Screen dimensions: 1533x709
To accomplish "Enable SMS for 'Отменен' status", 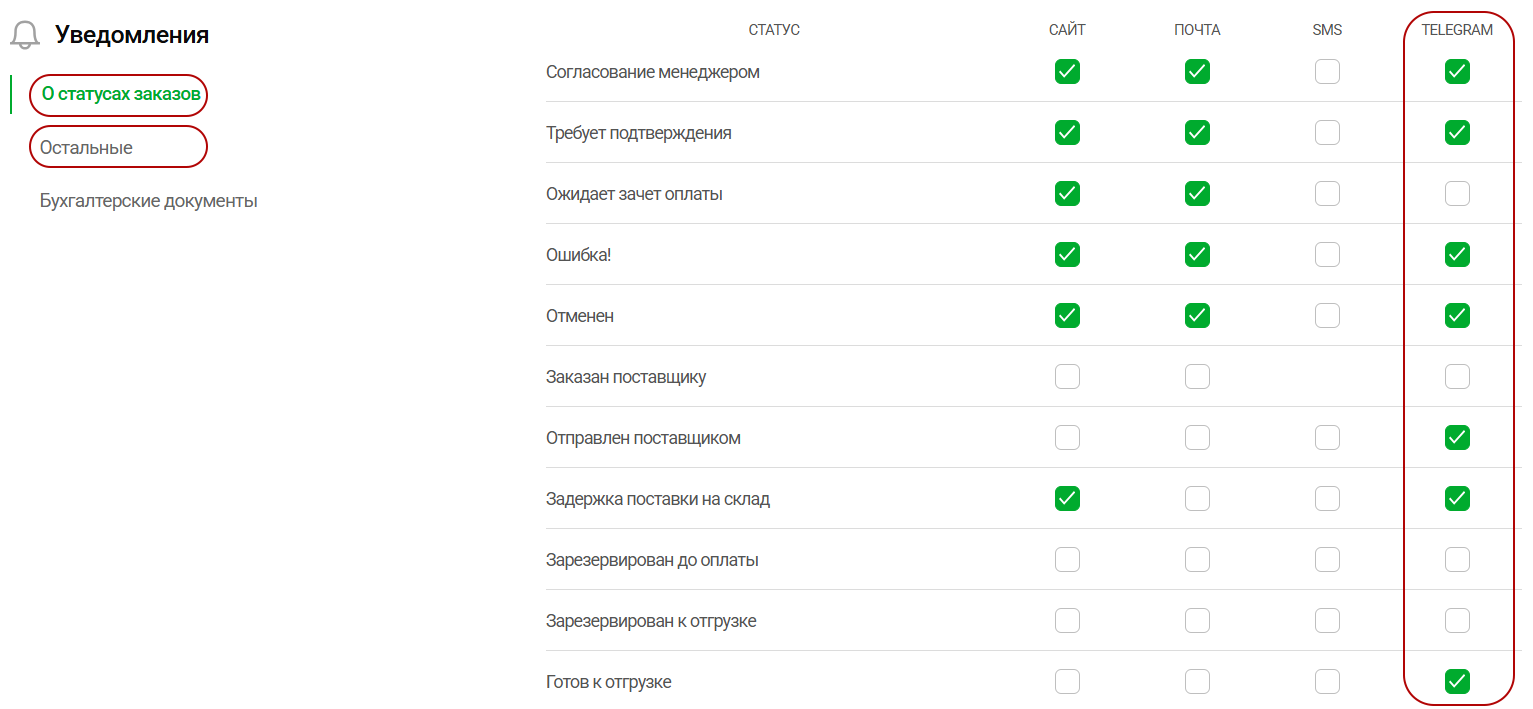I will pyautogui.click(x=1327, y=316).
